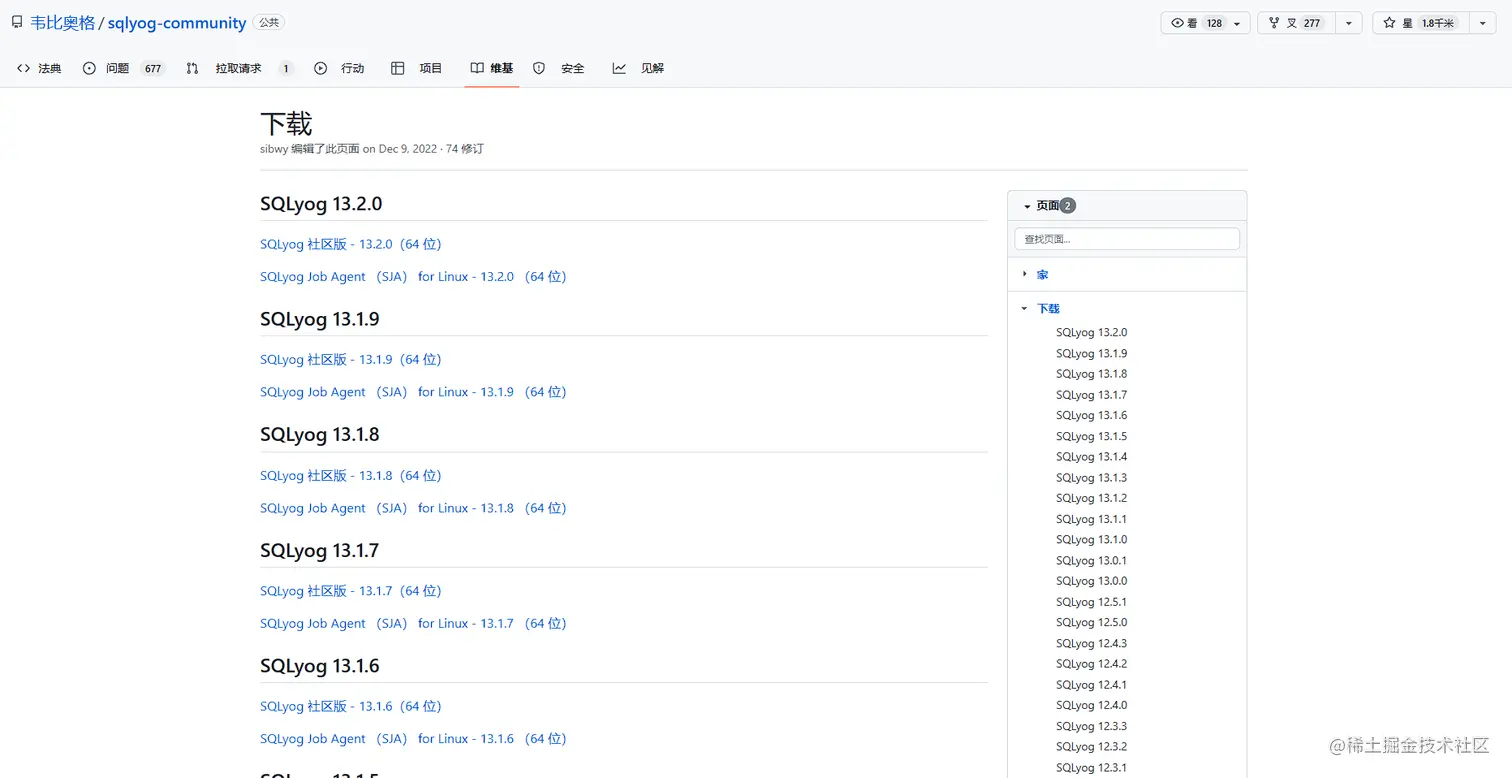Jump to SQLyog 12.3.3 in sidebar
The height and width of the screenshot is (778, 1512).
[x=1091, y=726]
